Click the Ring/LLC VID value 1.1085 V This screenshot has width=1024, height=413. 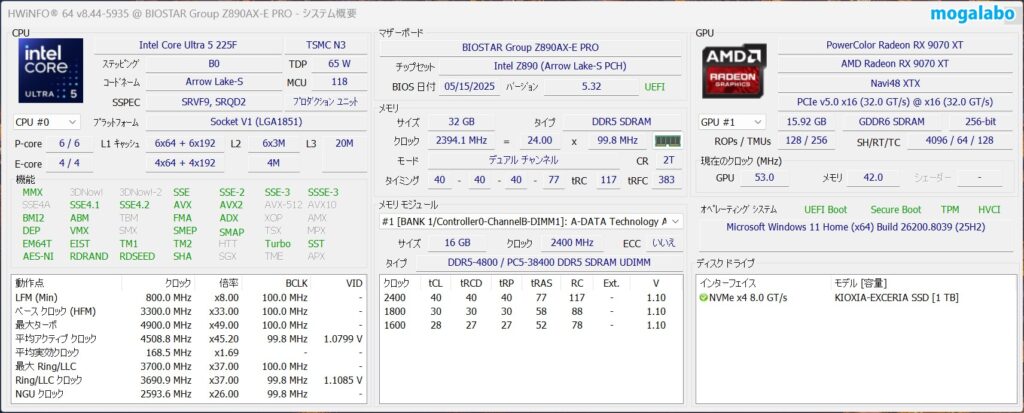[342, 380]
